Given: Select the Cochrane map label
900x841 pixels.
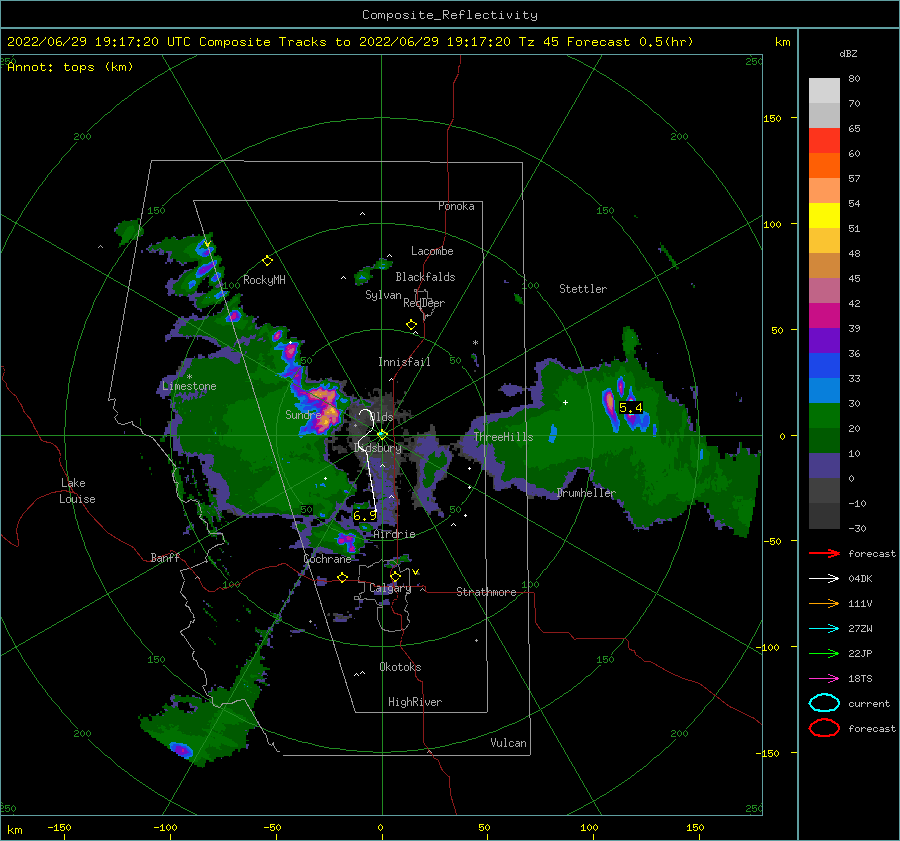Looking at the screenshot, I should [x=327, y=559].
